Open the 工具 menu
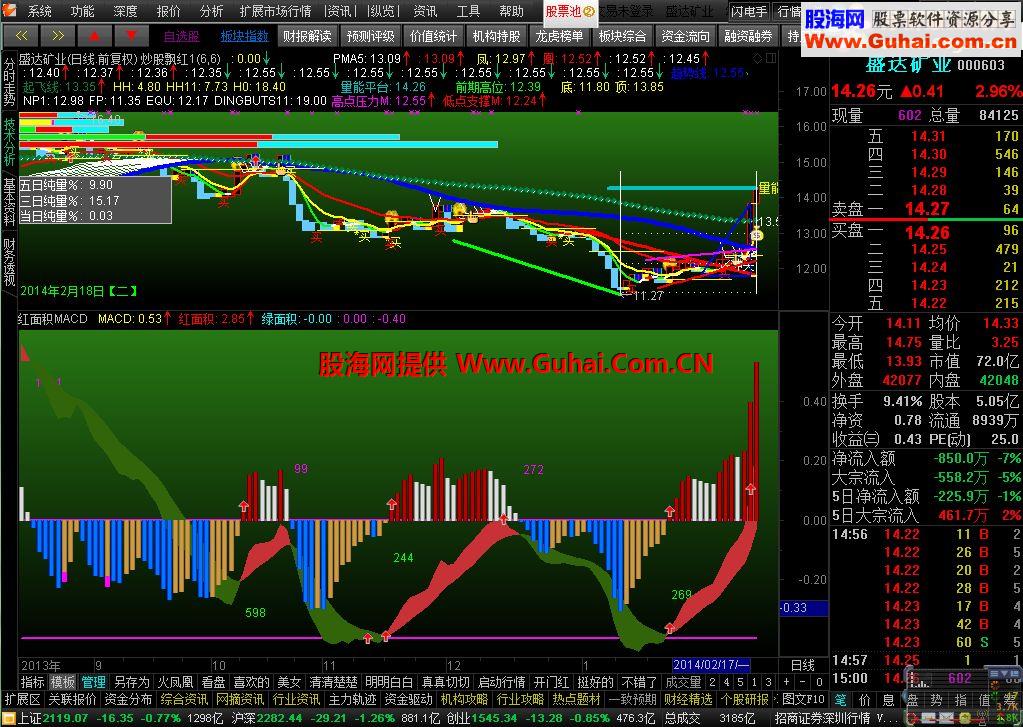The height and width of the screenshot is (727, 1023). (468, 11)
